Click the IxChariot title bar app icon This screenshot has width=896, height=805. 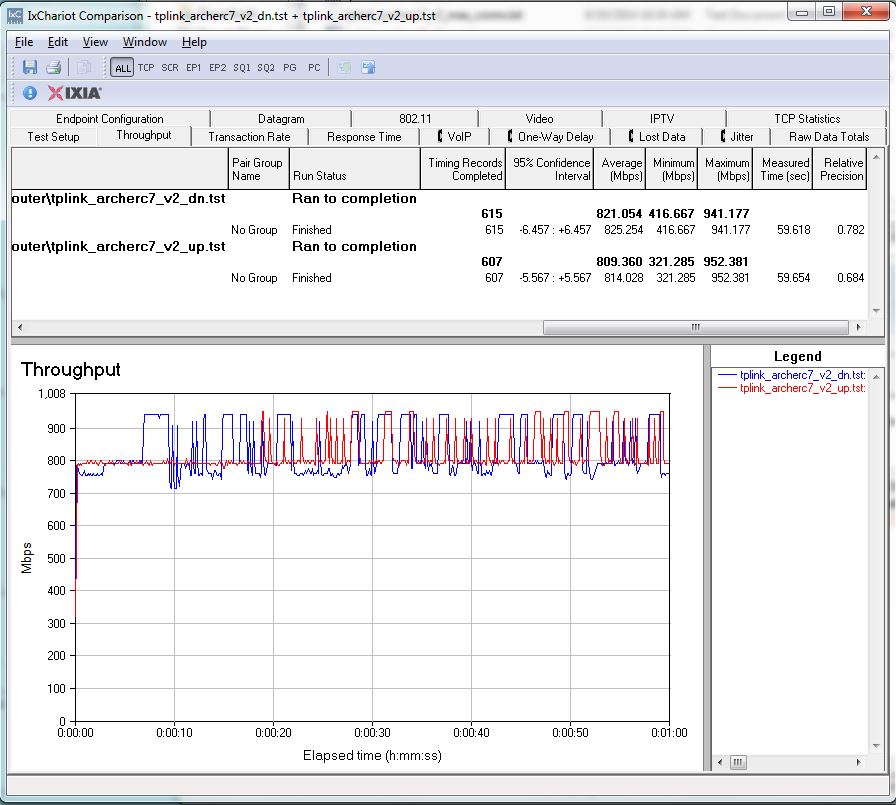(x=15, y=15)
